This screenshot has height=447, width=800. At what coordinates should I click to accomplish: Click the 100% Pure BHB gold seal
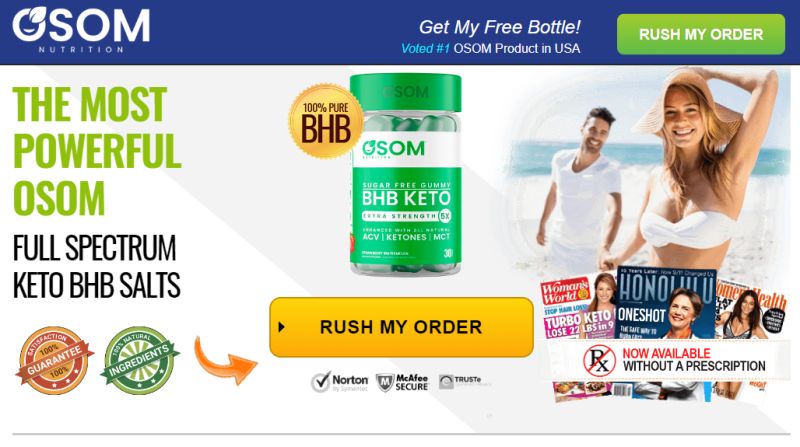point(326,121)
